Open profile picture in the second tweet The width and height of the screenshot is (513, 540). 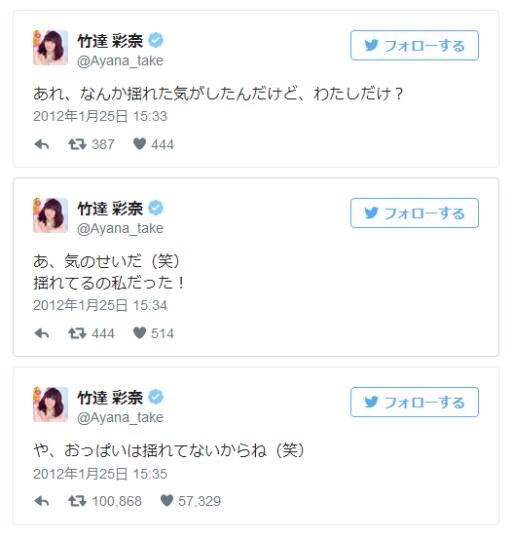pos(51,215)
